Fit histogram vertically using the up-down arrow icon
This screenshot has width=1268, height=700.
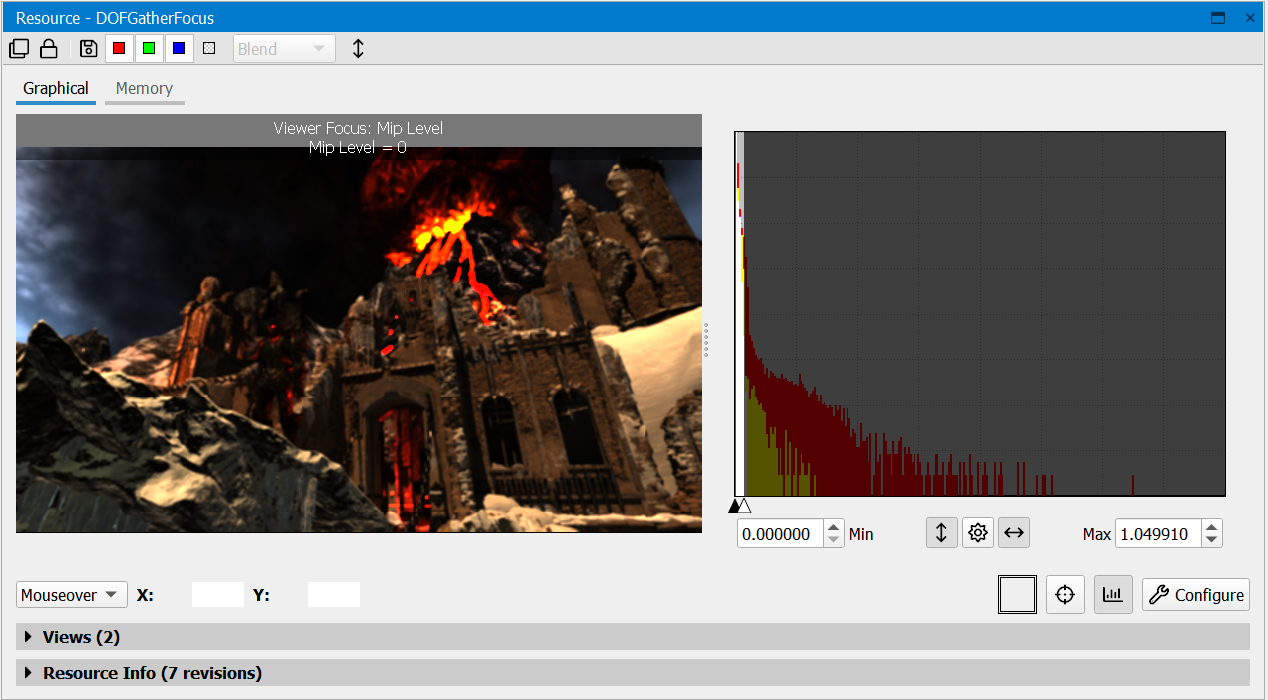(941, 532)
